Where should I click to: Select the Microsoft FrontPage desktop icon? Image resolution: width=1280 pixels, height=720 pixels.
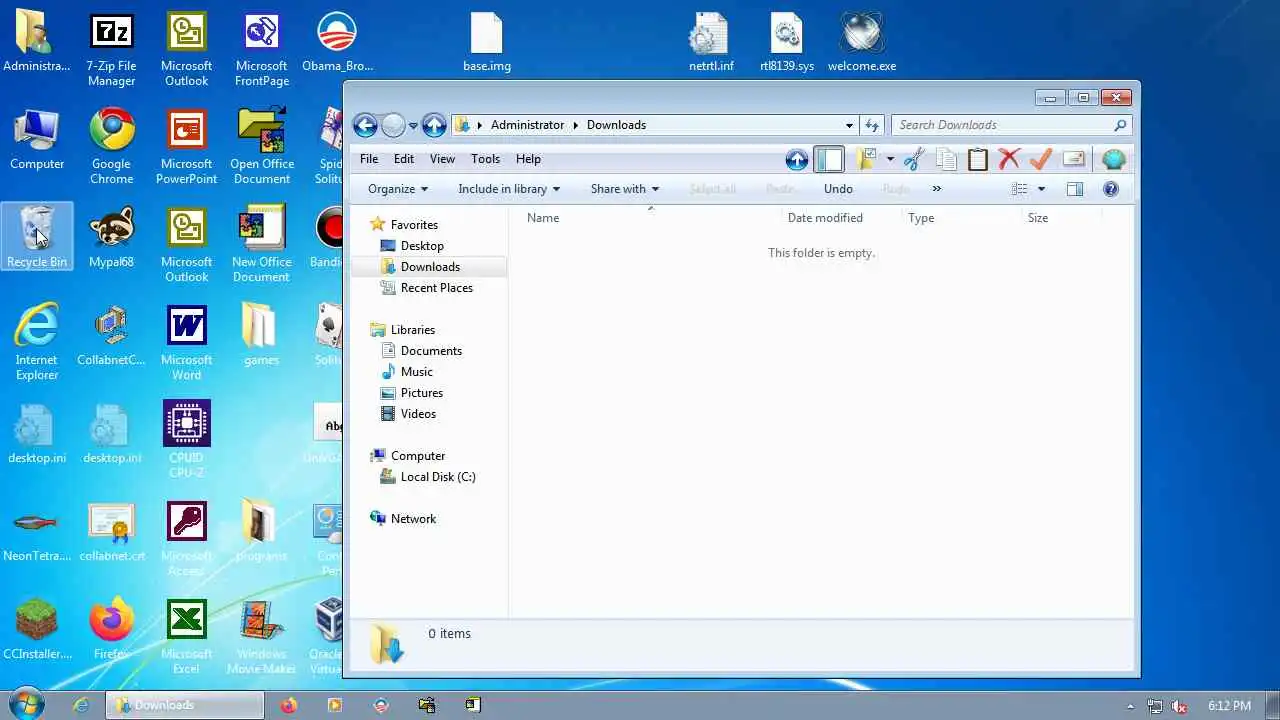click(262, 50)
